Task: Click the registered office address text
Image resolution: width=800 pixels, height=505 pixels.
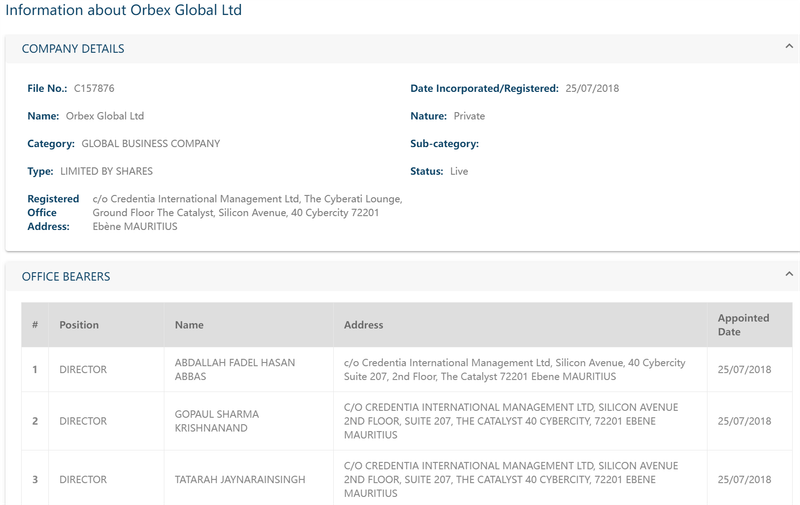Action: [x=247, y=212]
